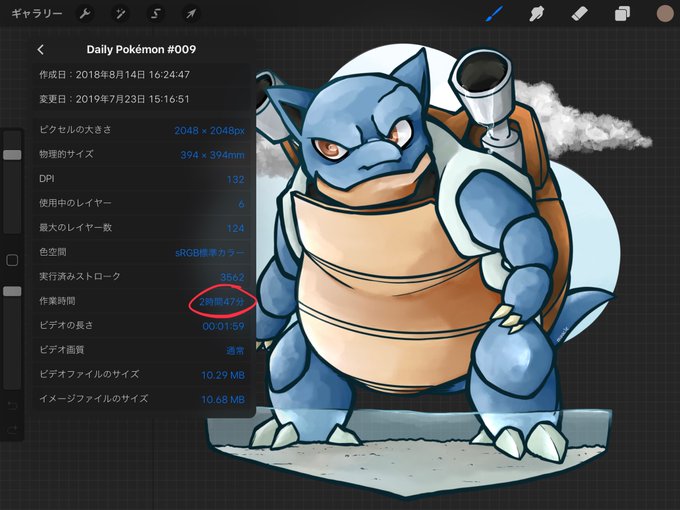Tap the undo arrow on sidebar
Image resolution: width=680 pixels, height=510 pixels.
(12, 406)
